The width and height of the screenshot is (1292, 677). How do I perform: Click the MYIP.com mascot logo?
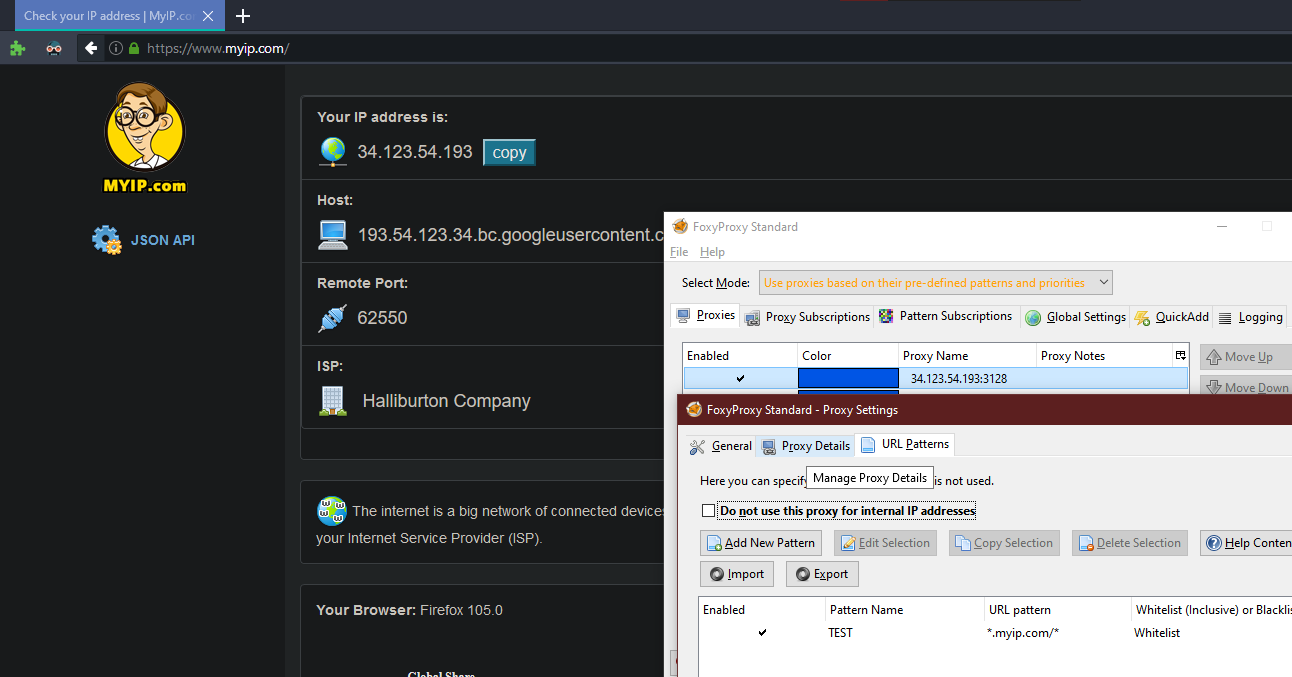click(x=145, y=137)
